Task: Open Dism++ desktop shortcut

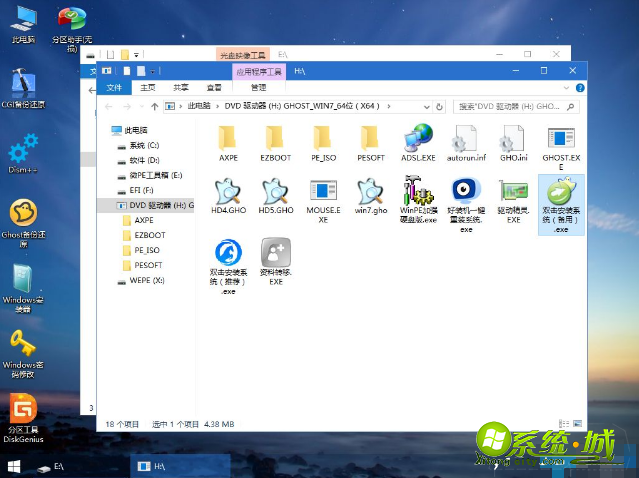Action: (x=23, y=153)
